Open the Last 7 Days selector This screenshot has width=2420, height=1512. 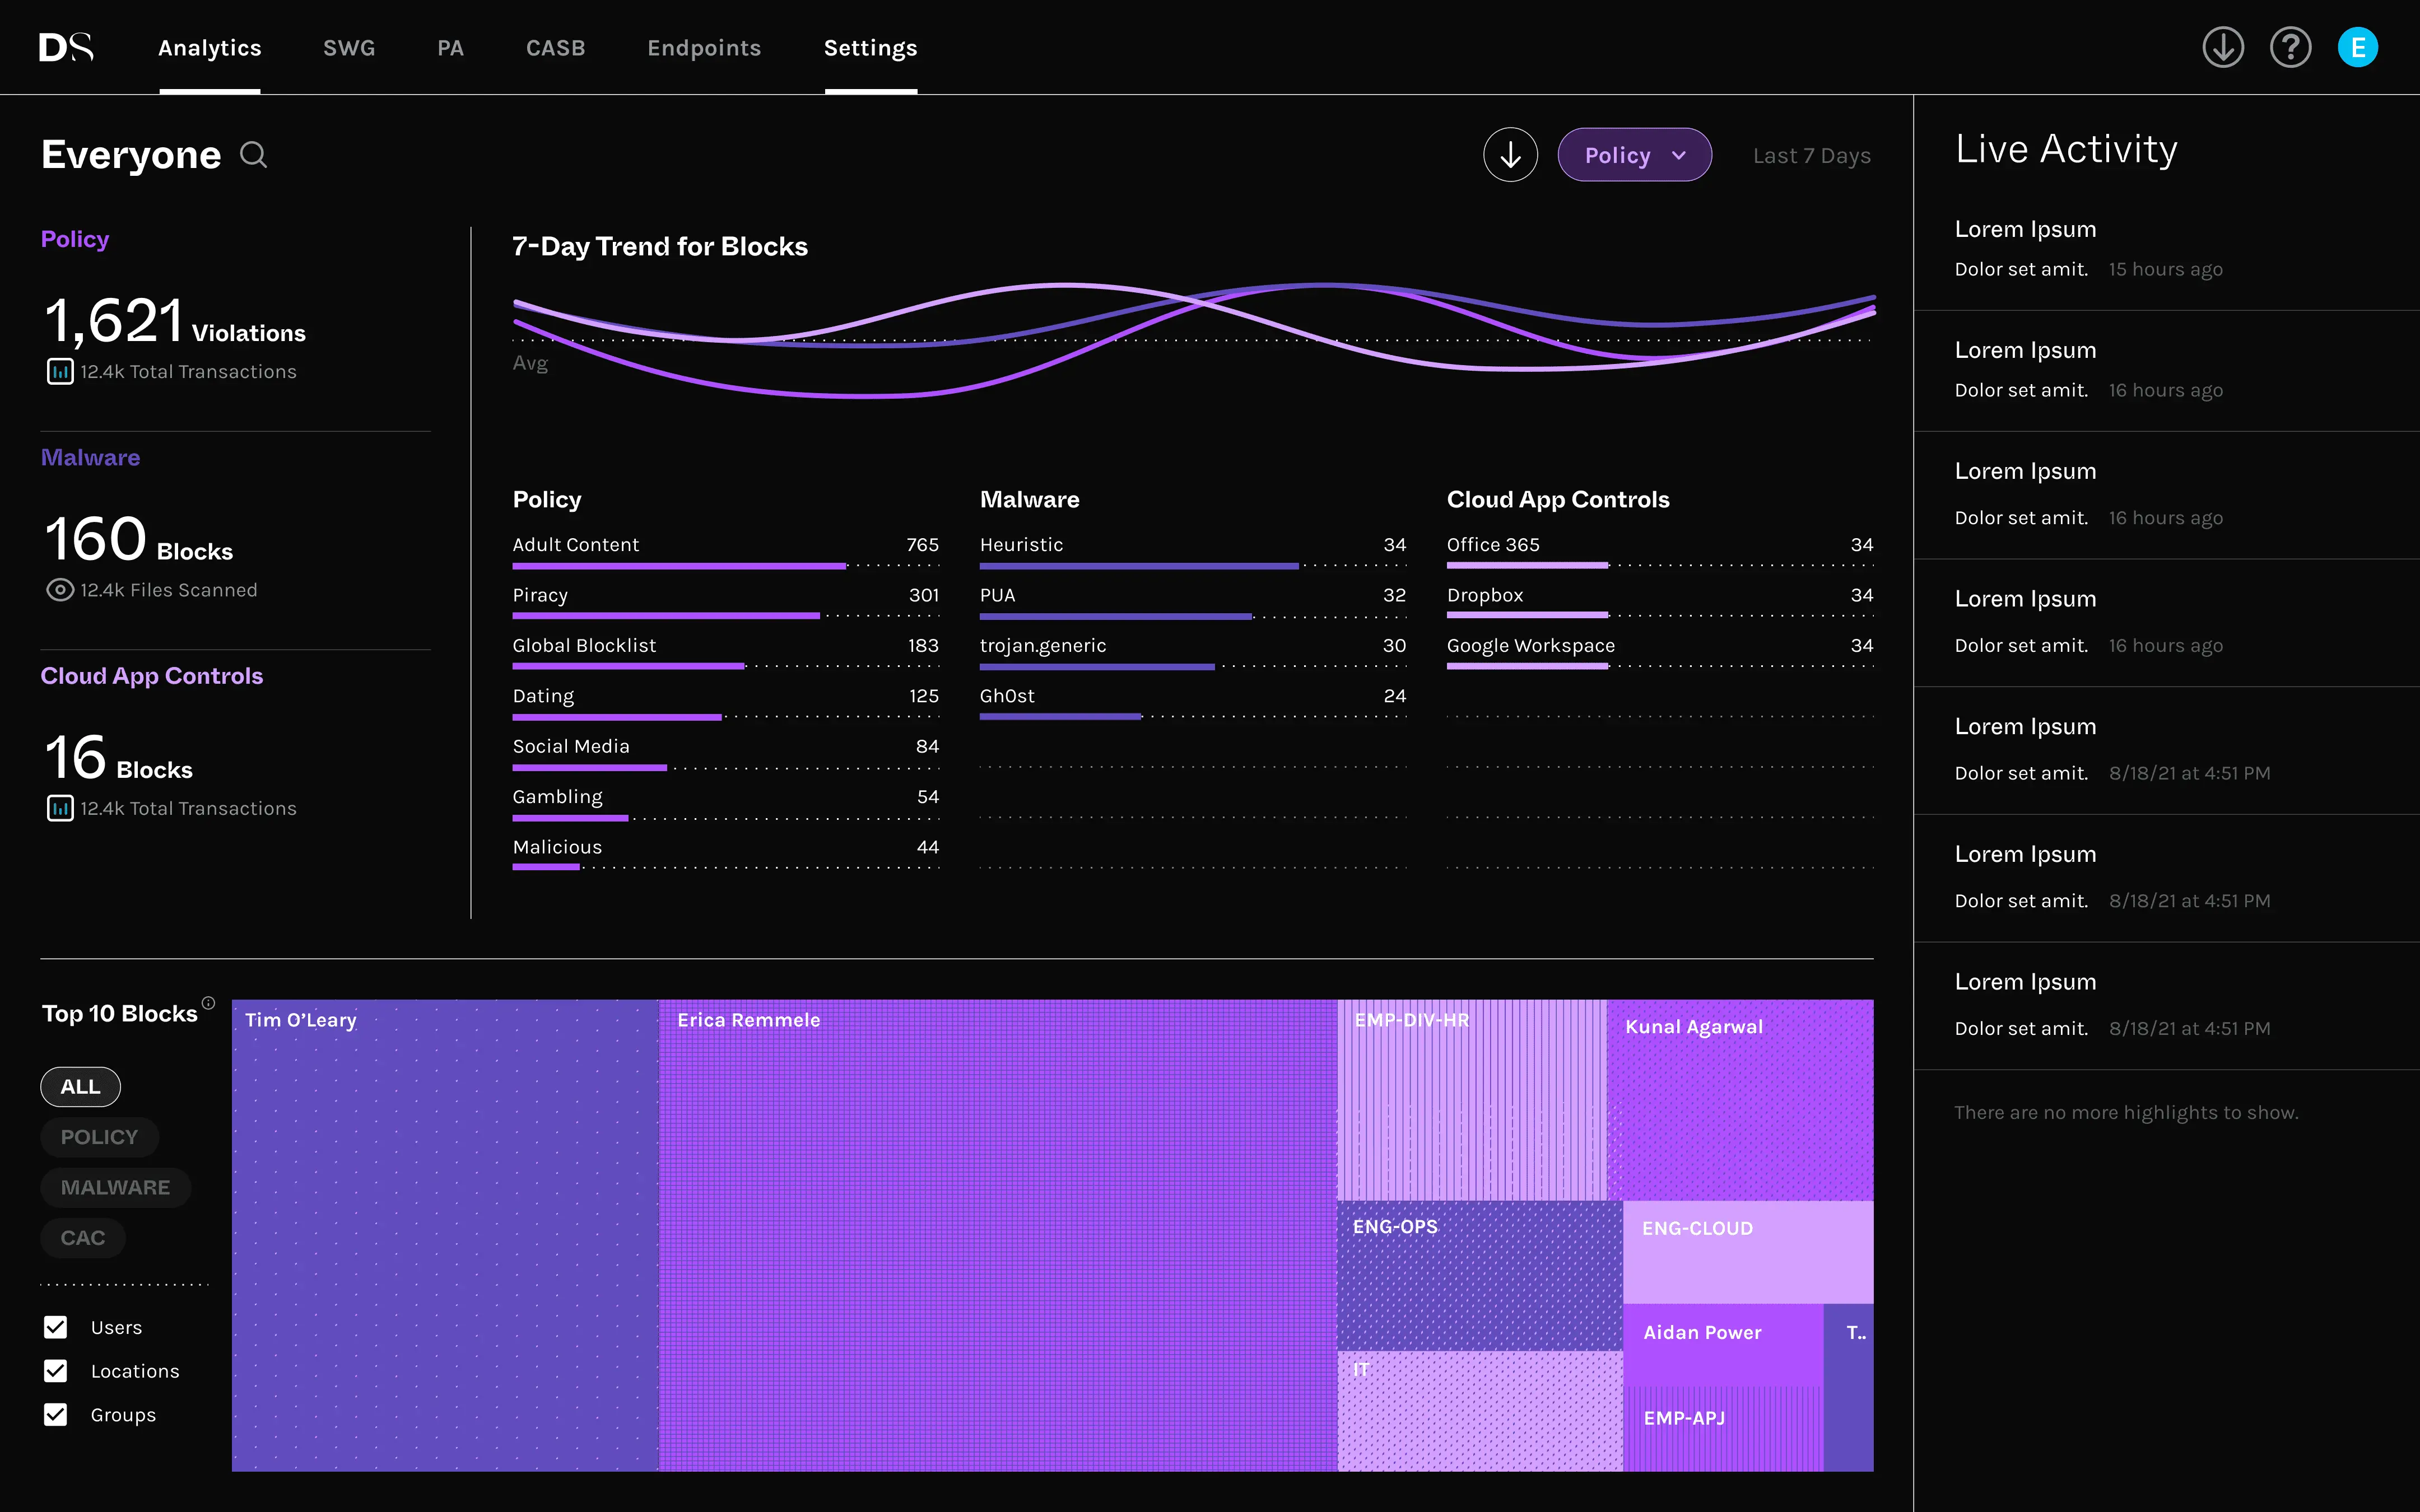click(1811, 156)
